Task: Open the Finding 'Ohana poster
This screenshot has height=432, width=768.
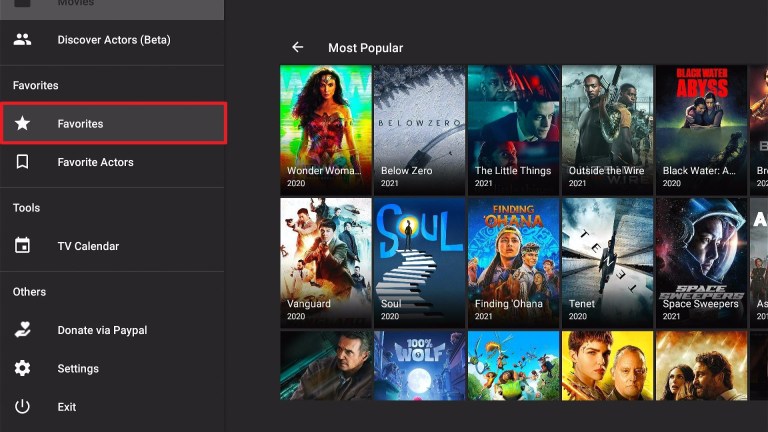Action: click(x=513, y=263)
